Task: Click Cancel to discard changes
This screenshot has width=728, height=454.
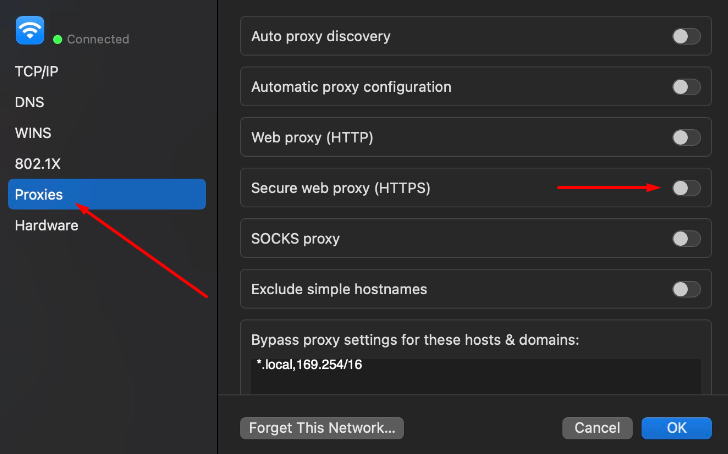Action: tap(597, 428)
